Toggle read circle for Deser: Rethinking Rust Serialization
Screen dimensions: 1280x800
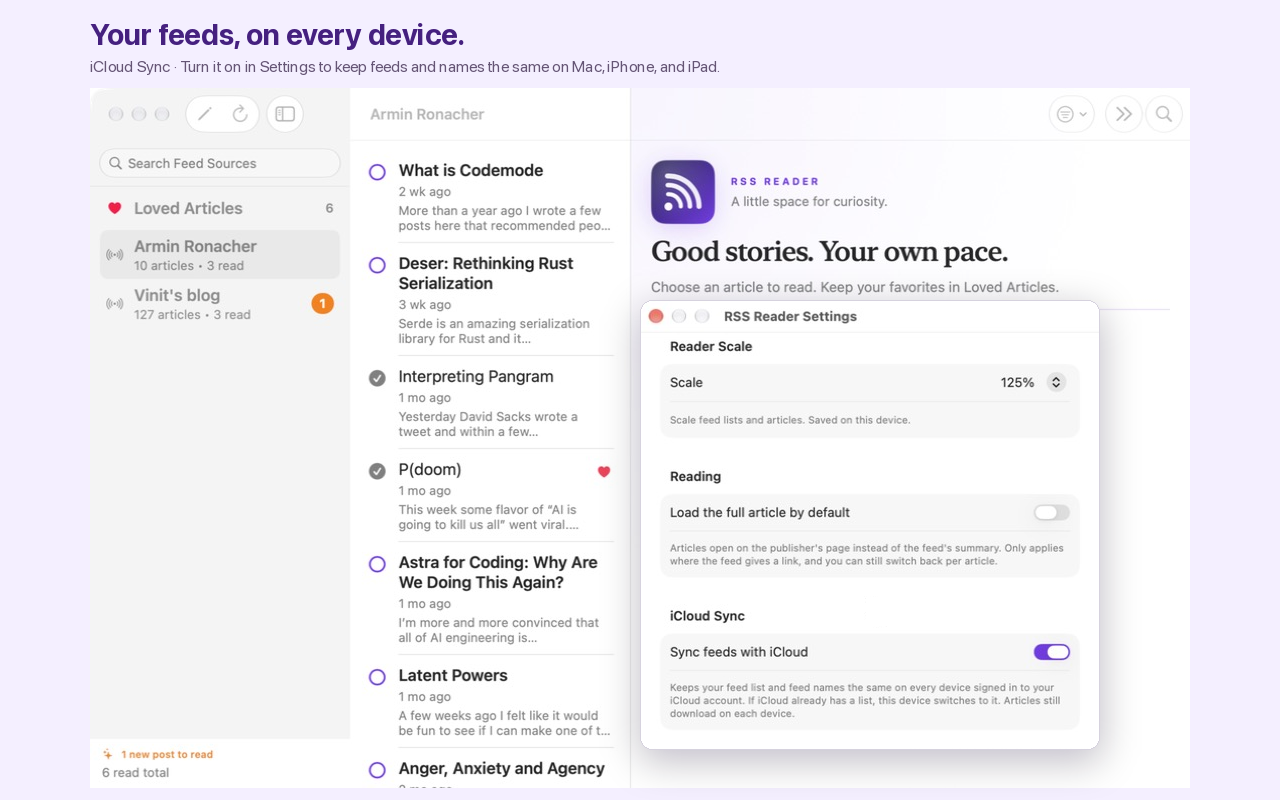click(x=377, y=265)
